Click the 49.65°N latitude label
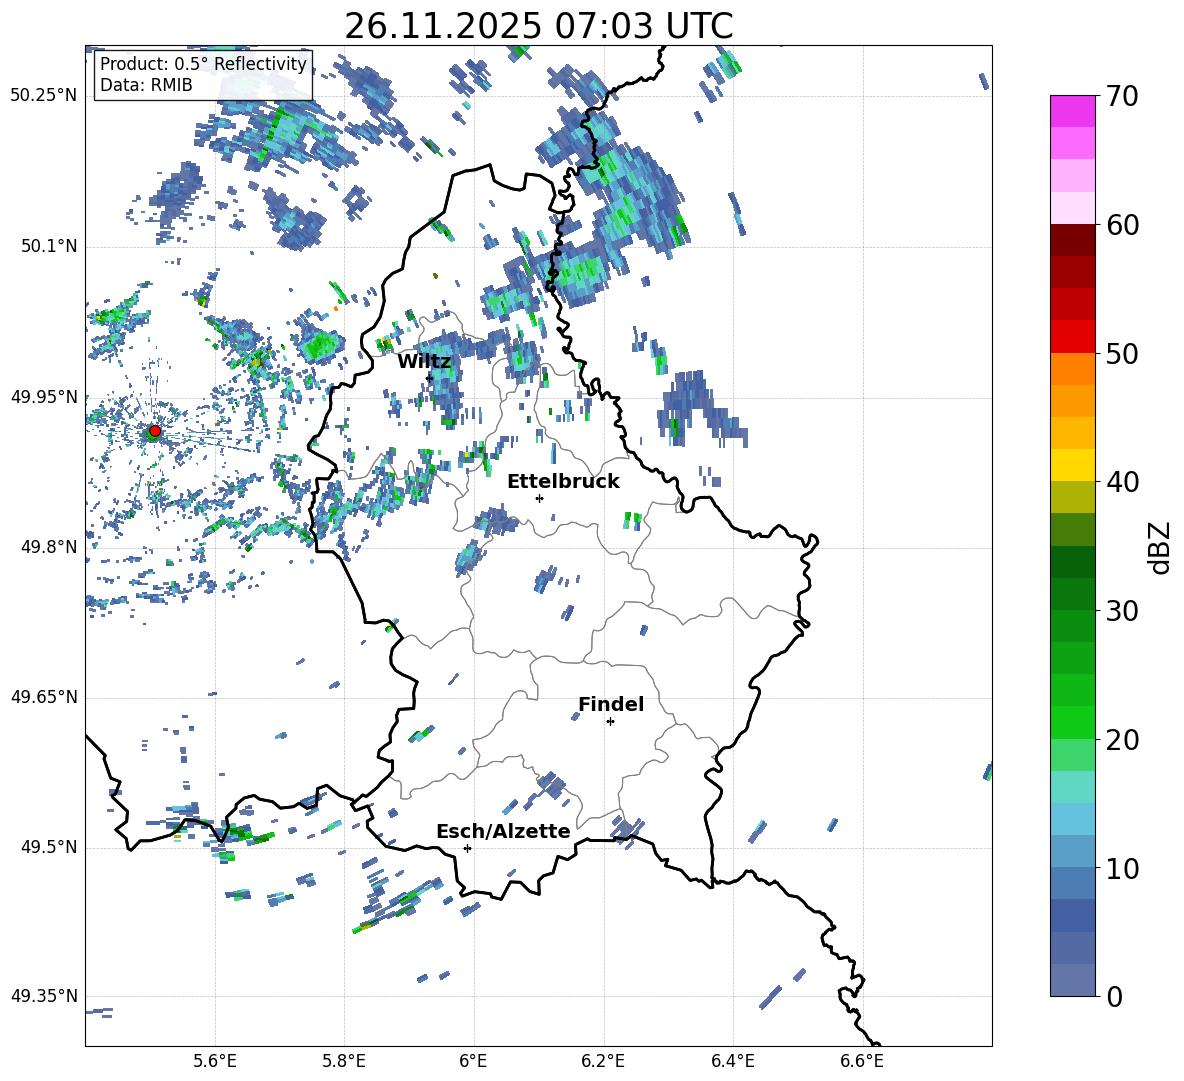This screenshot has width=1184, height=1081. point(44,697)
